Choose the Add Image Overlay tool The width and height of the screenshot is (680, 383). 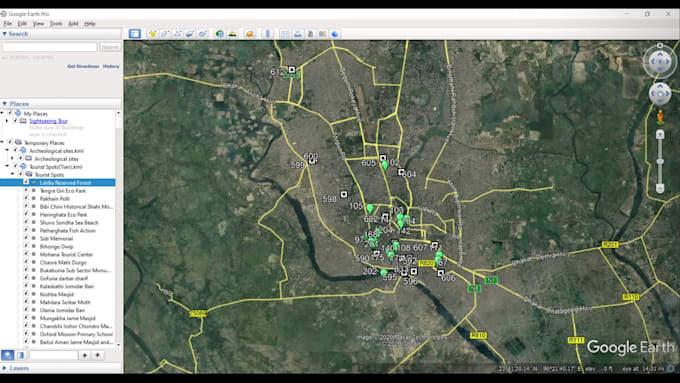pyautogui.click(x=190, y=33)
